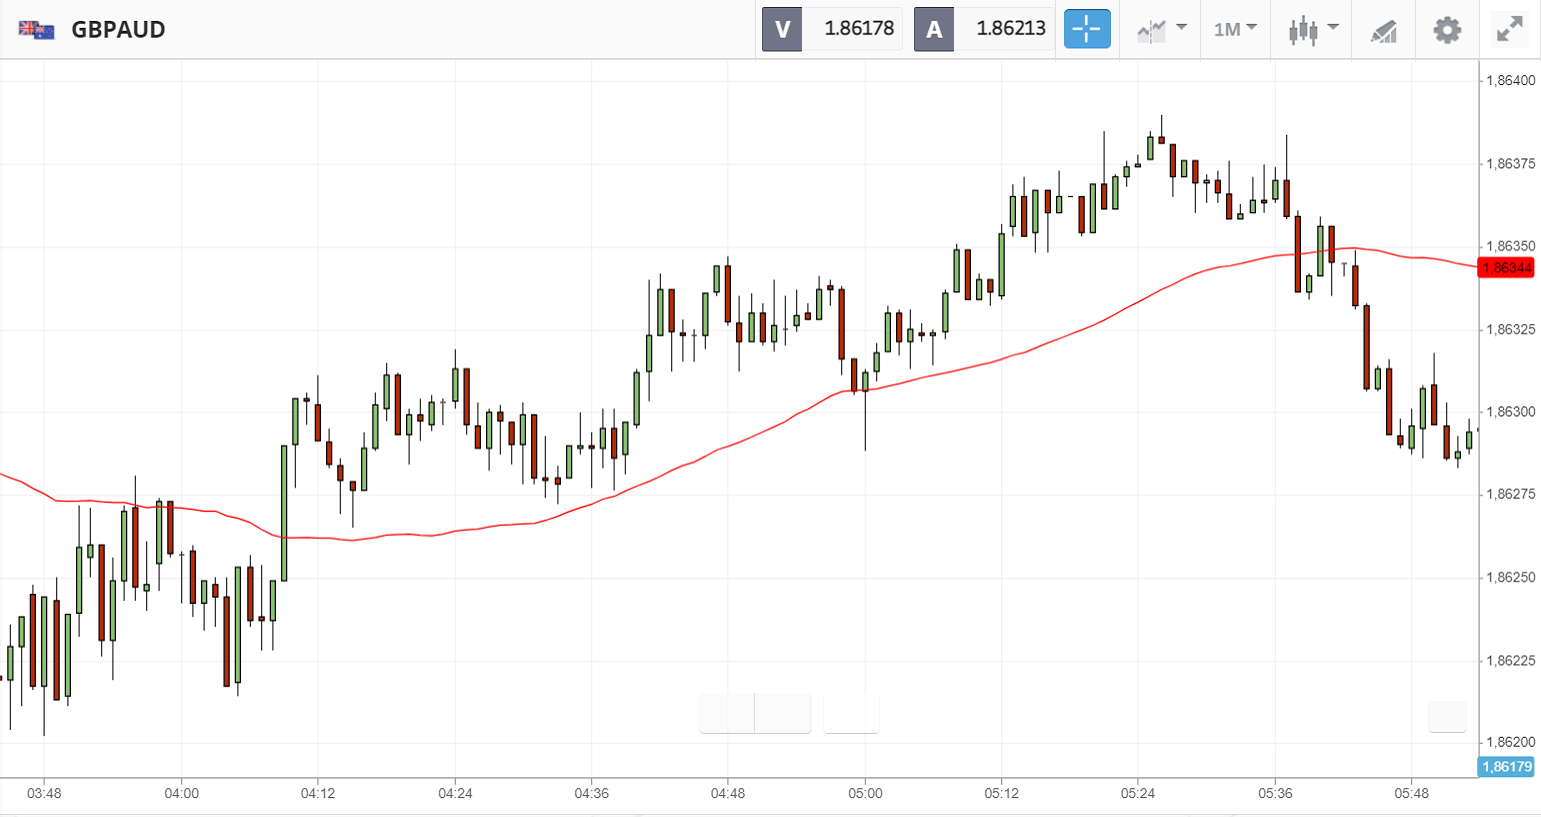
Task: Toggle the blue crosshair cursor button
Action: tap(1087, 29)
